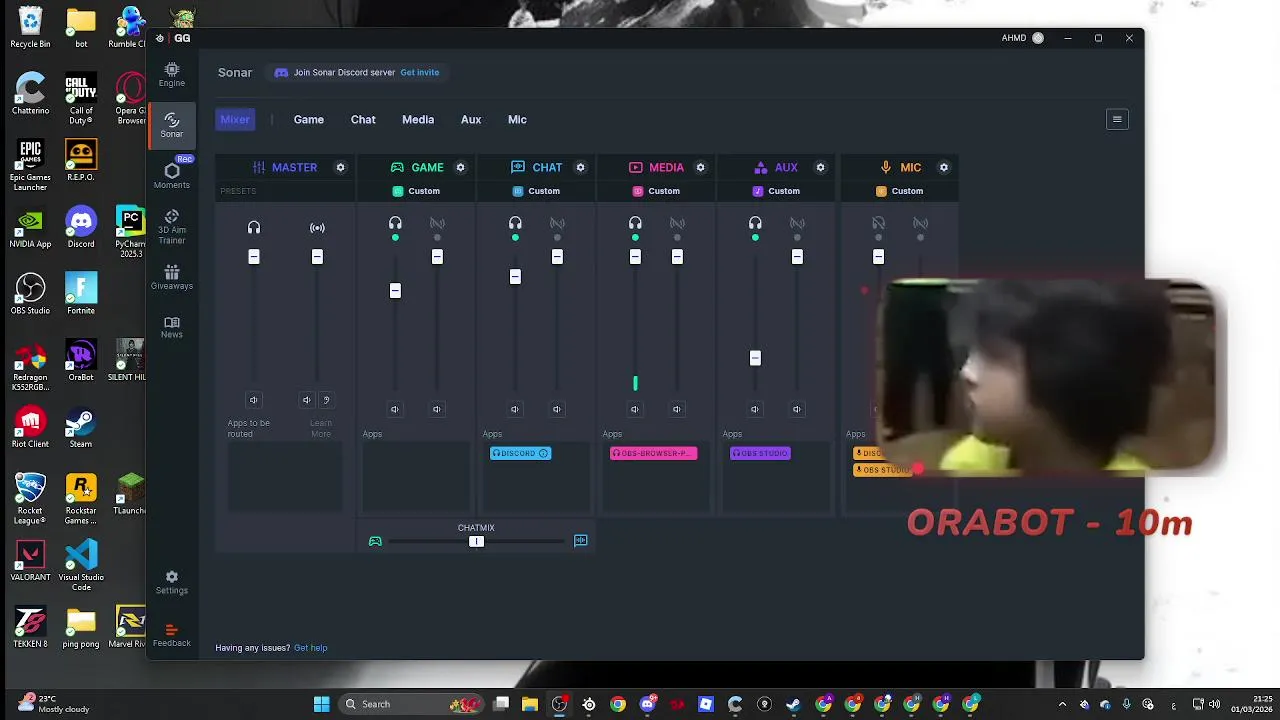Open the taskbar clock and date
This screenshot has height=720, width=1280.
1251,704
